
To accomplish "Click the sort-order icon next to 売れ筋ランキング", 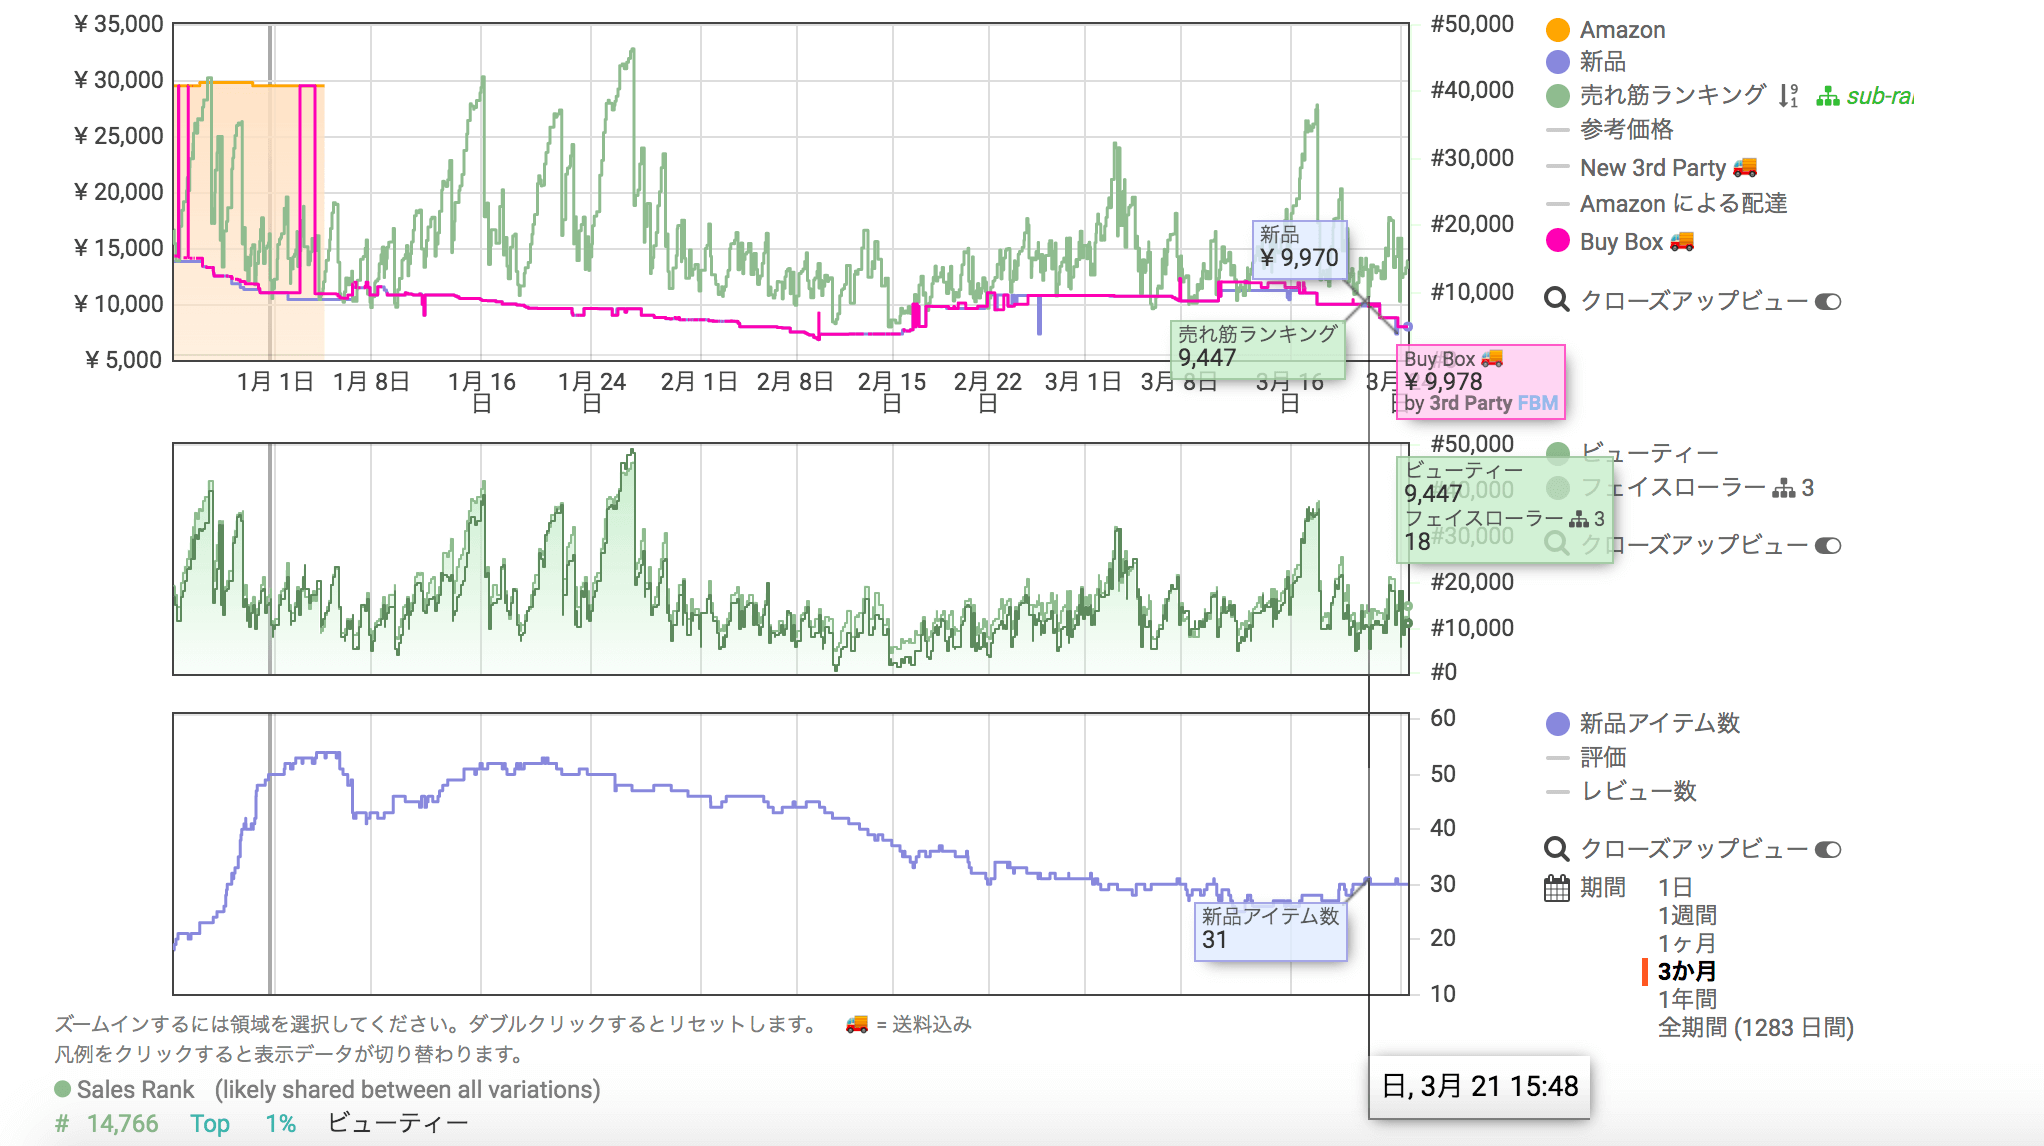I will pos(1789,96).
